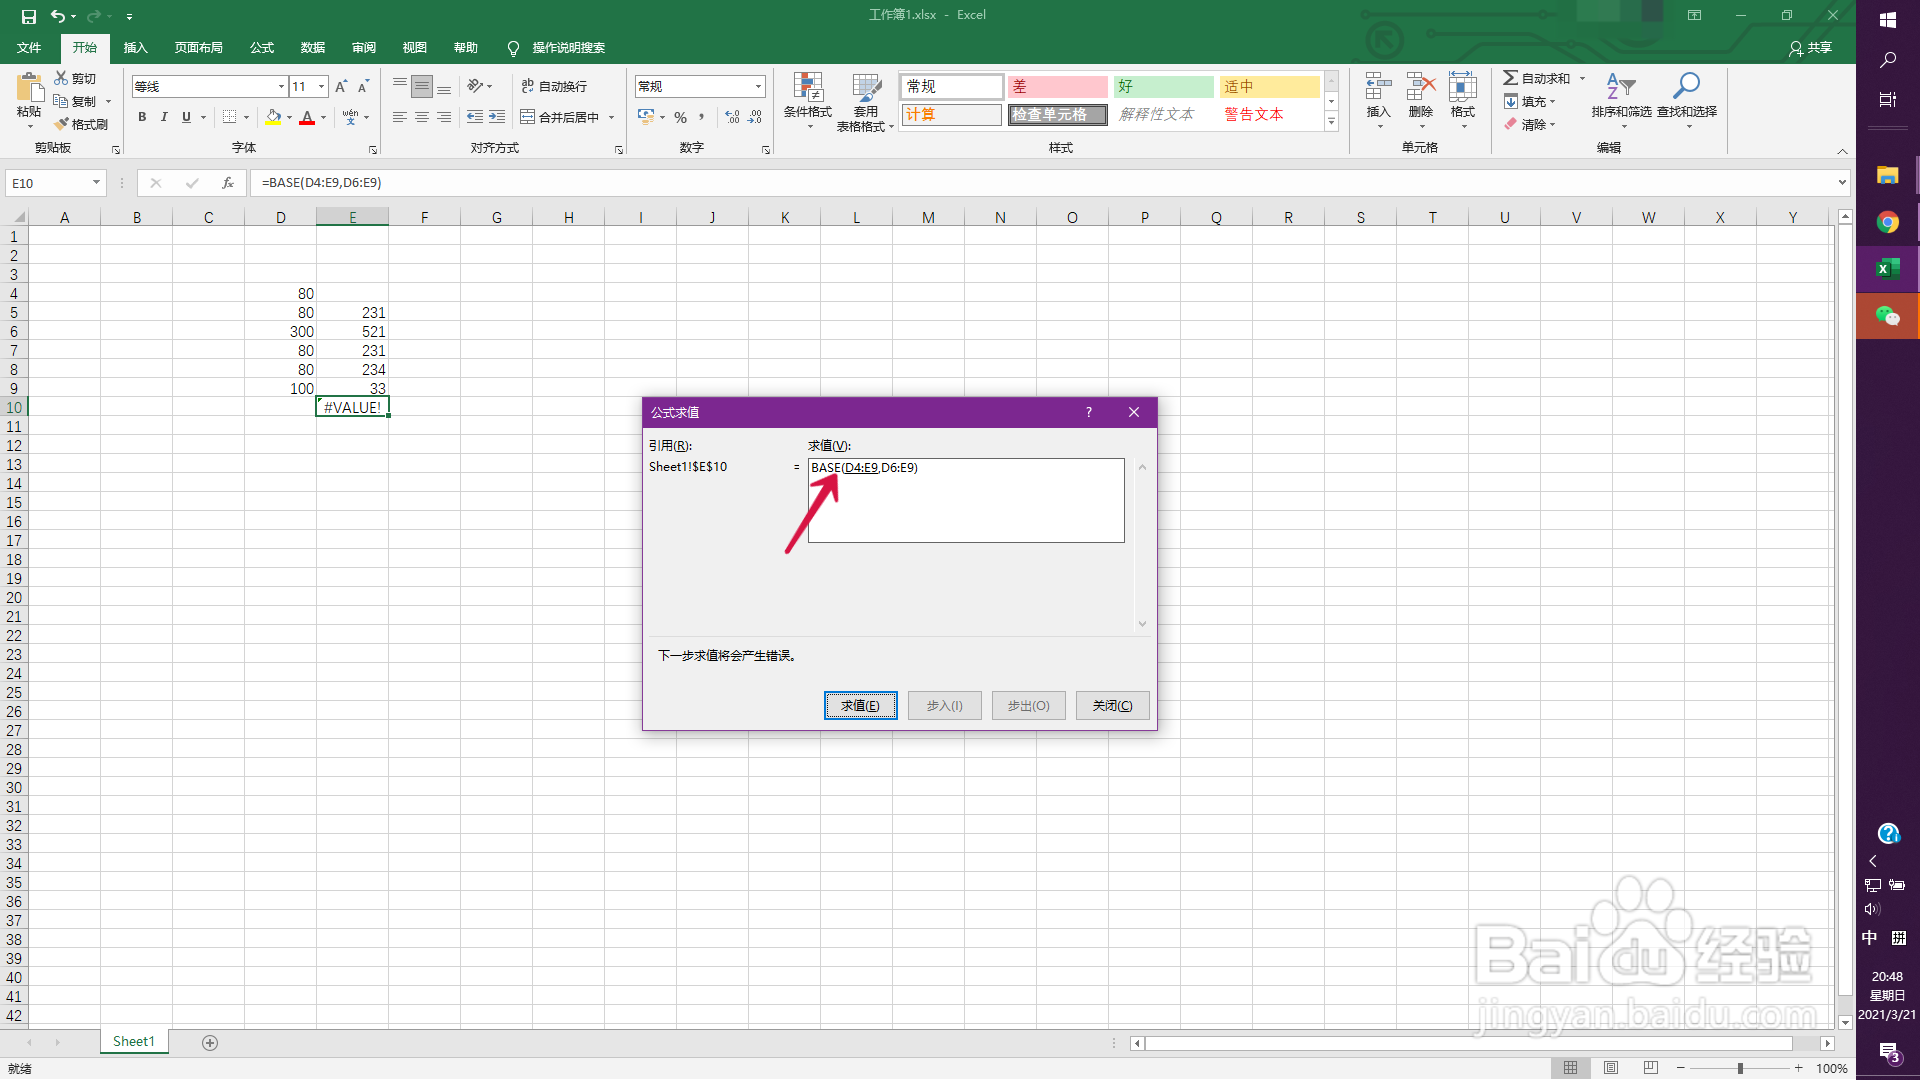Screen dimensions: 1920x1080
Task: Click the Find and Select magnifier icon
Action: [1686, 88]
